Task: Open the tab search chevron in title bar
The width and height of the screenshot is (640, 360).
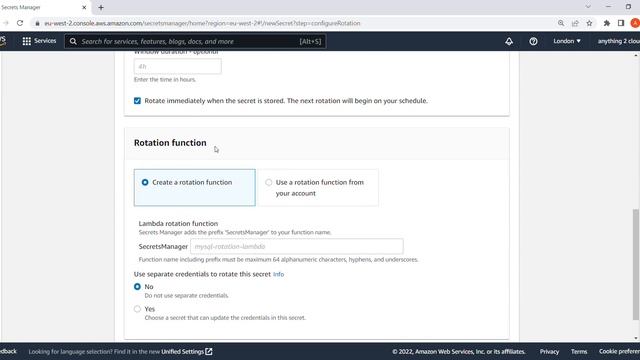Action: coord(588,7)
